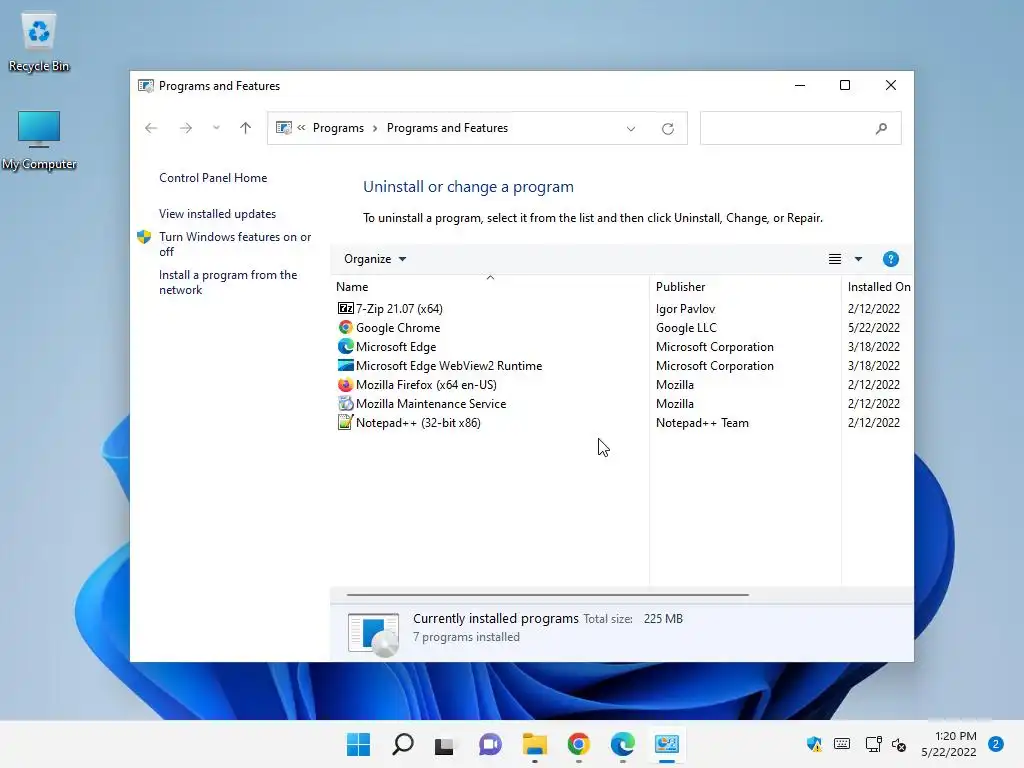Select the My Computer desktop icon
This screenshot has width=1024, height=768.
click(x=39, y=140)
